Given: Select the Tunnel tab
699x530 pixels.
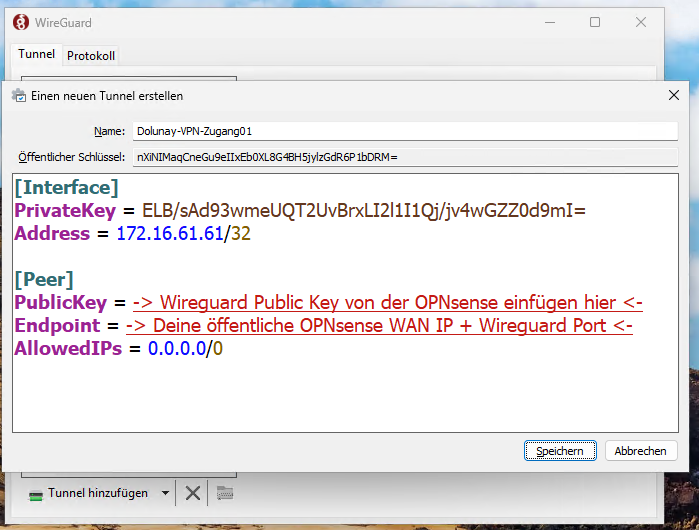Looking at the screenshot, I should (x=37, y=55).
